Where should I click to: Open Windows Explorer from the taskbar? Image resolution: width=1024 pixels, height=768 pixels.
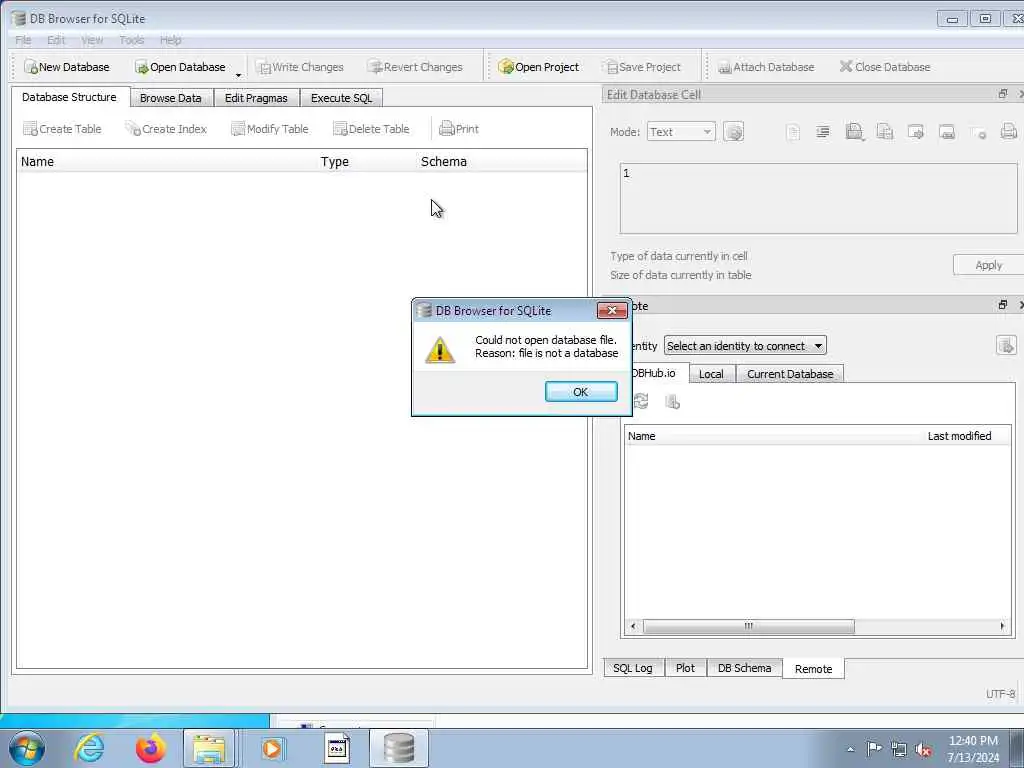click(209, 748)
